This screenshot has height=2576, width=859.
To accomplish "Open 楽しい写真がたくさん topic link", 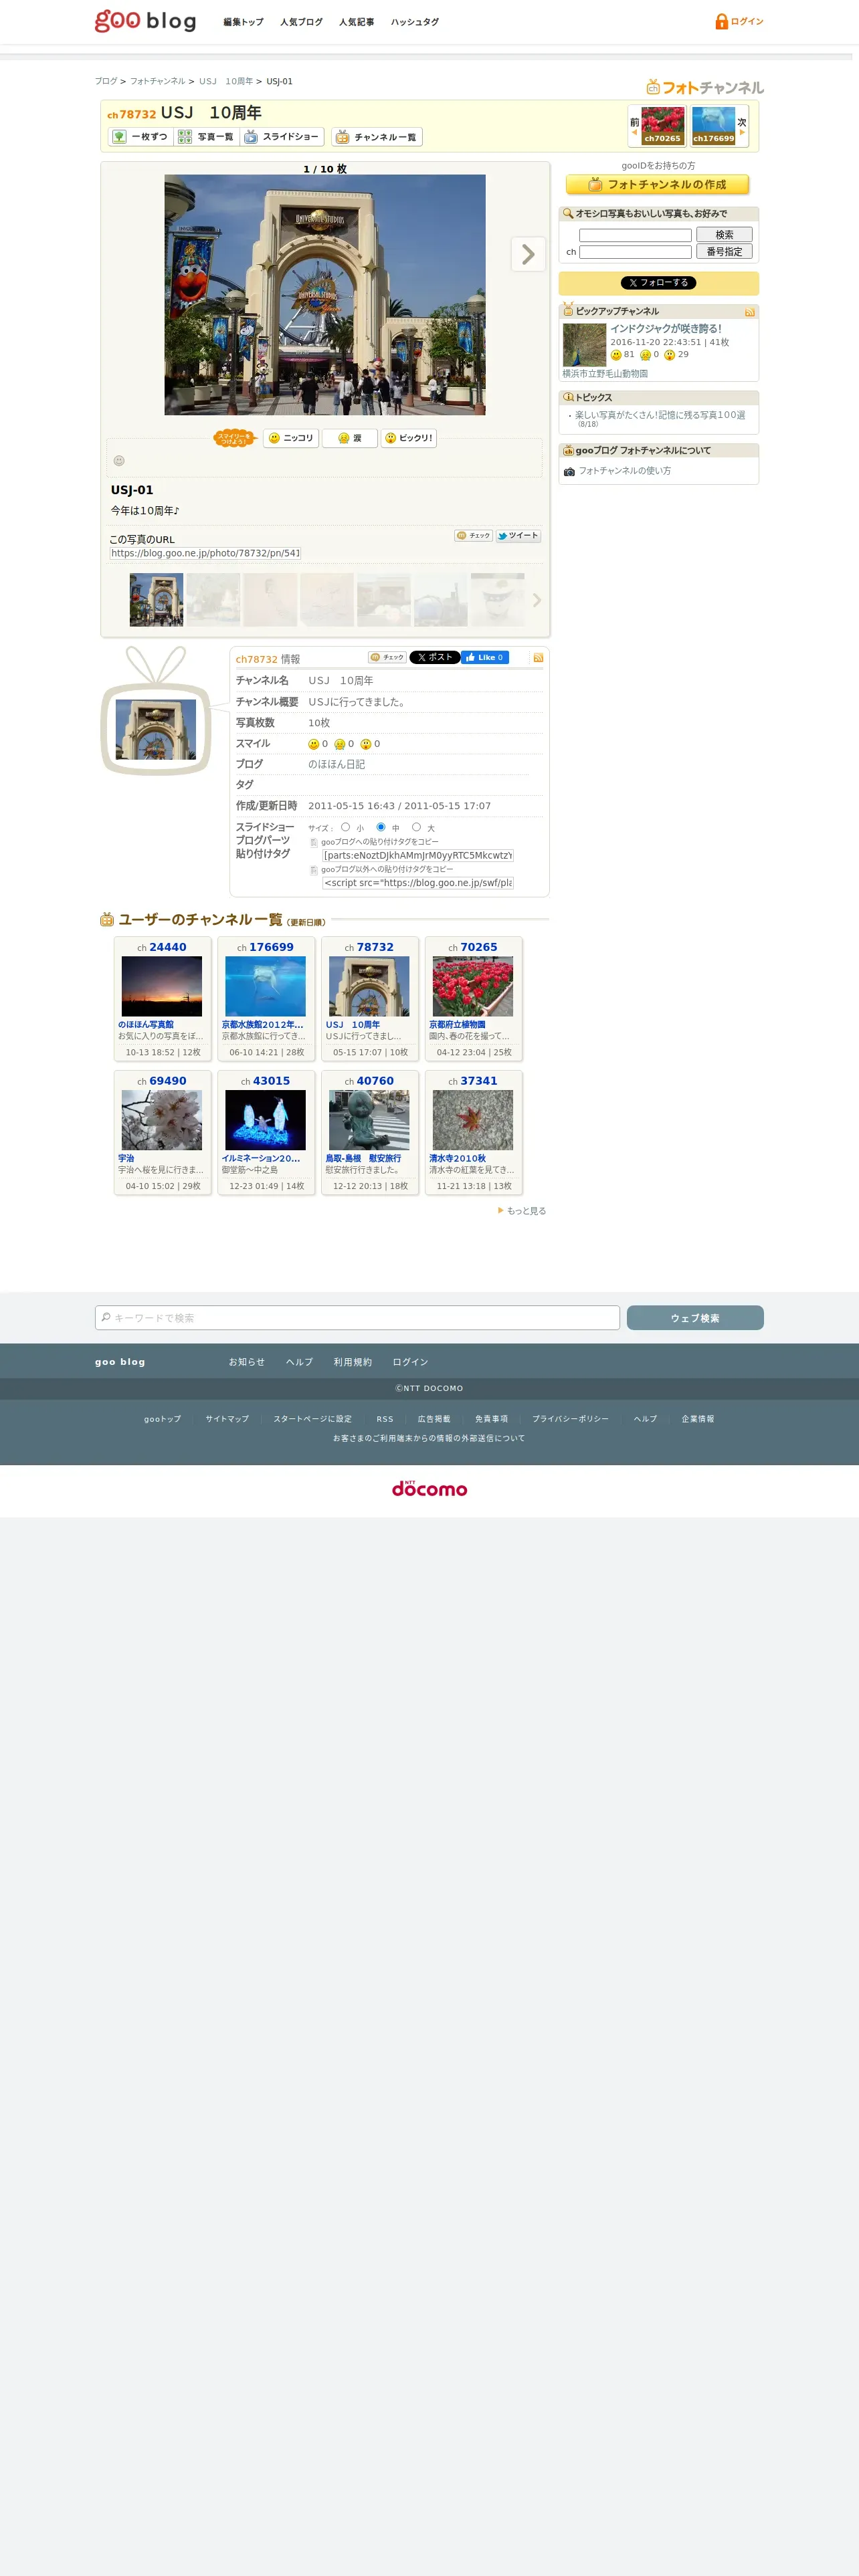I will [659, 415].
